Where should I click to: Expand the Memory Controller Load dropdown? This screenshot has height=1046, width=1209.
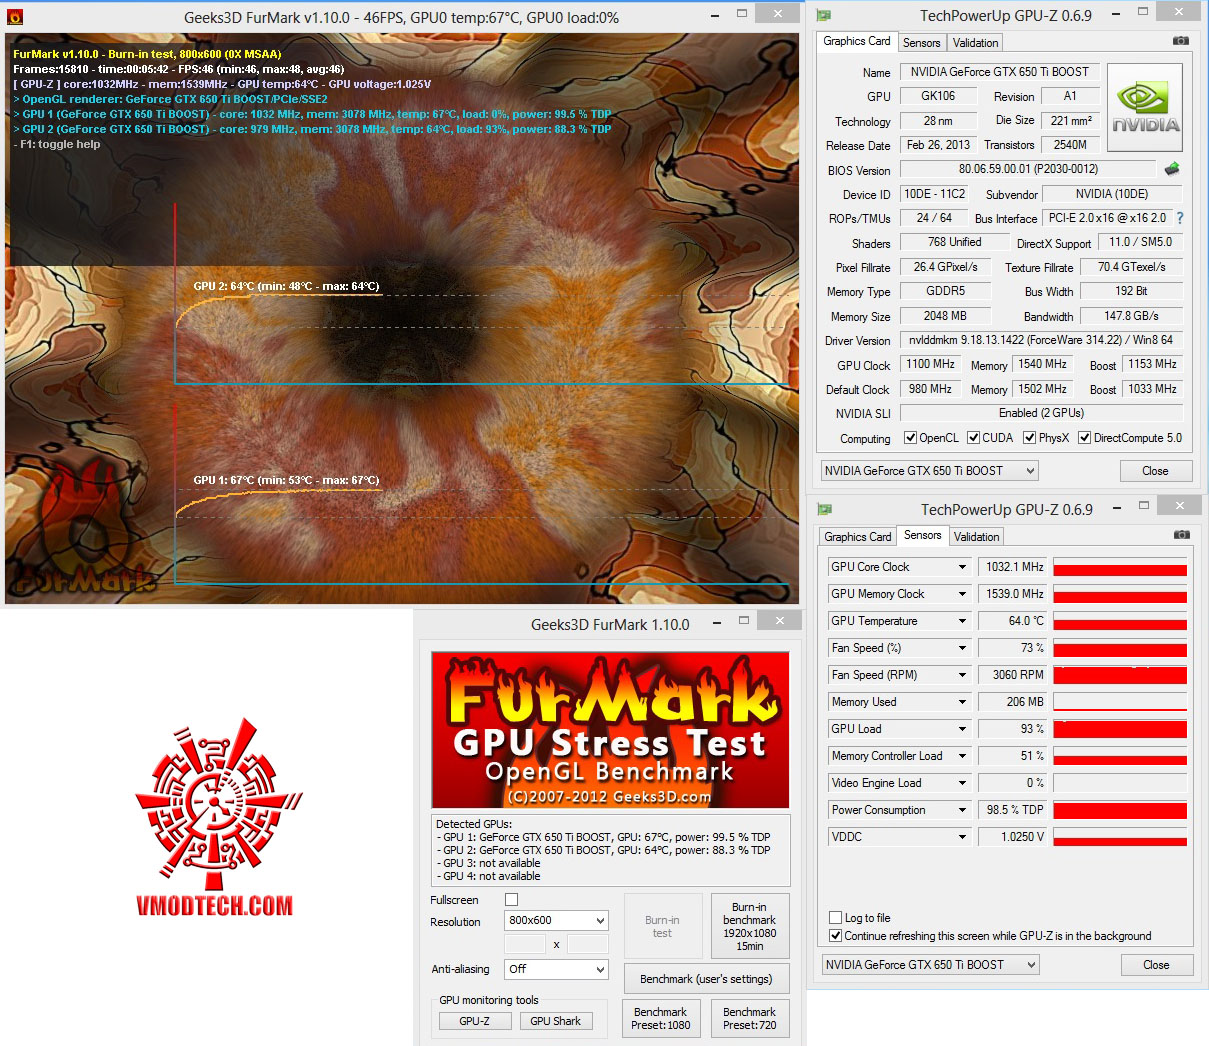[962, 756]
